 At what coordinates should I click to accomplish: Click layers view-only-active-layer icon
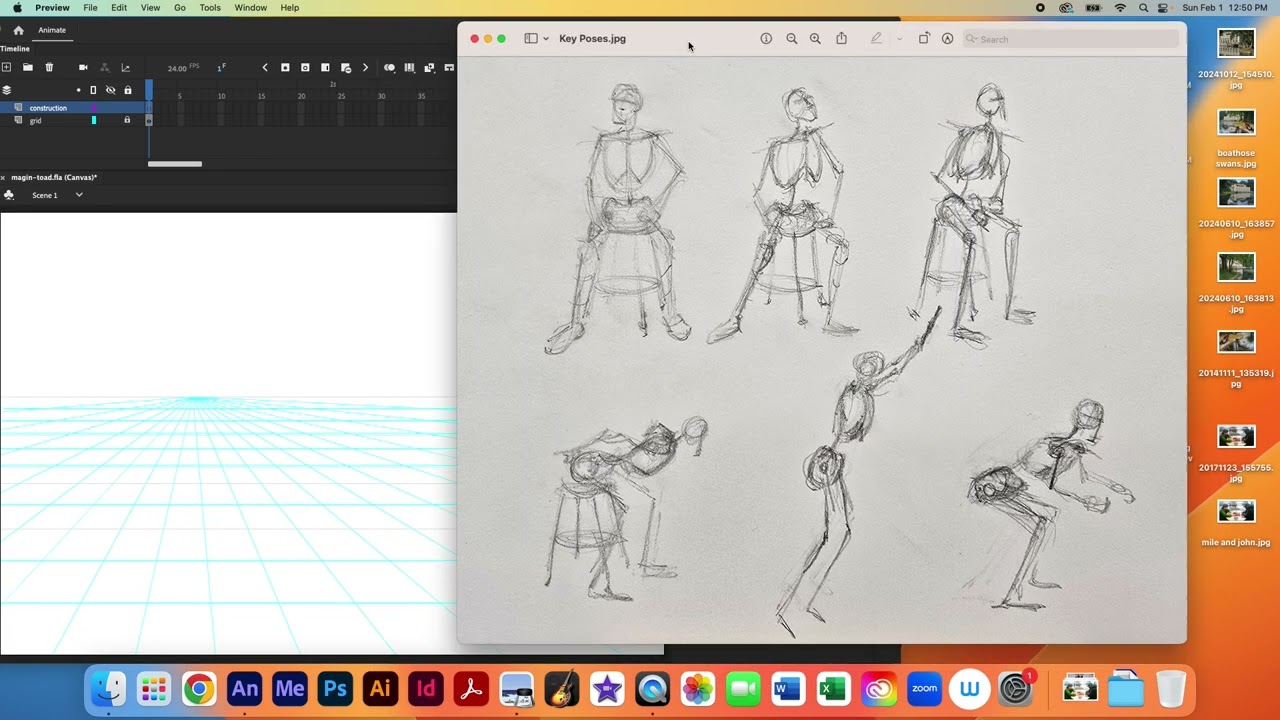click(6, 90)
